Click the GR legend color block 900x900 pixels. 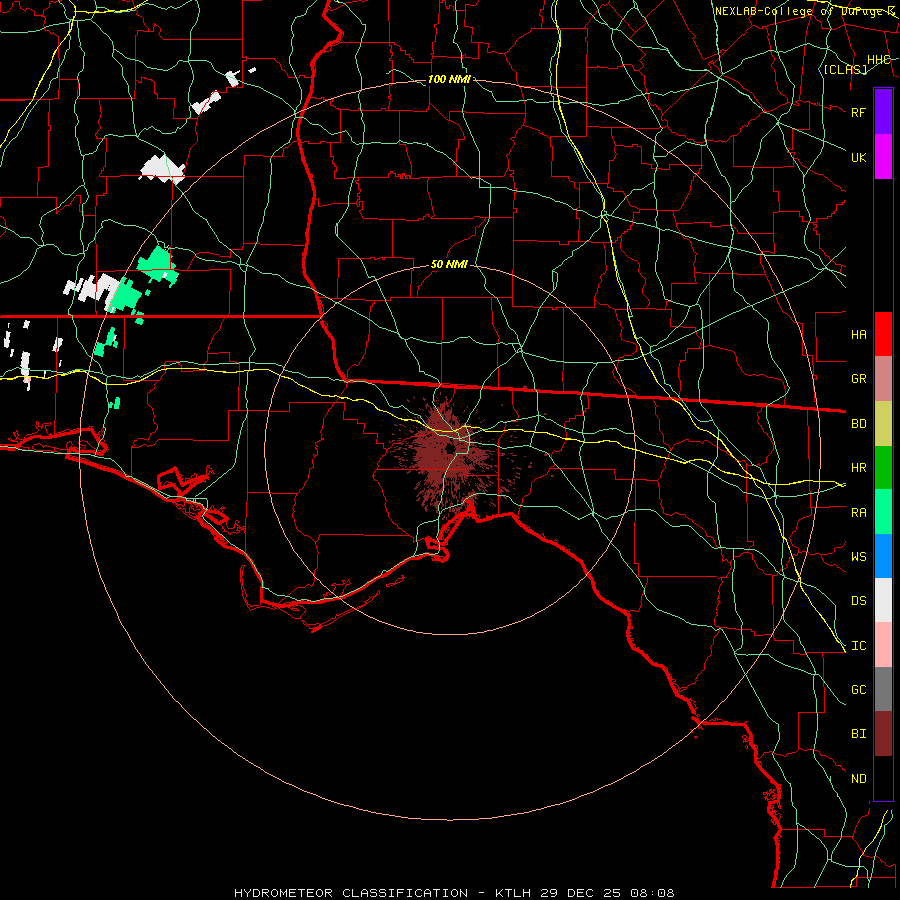883,379
